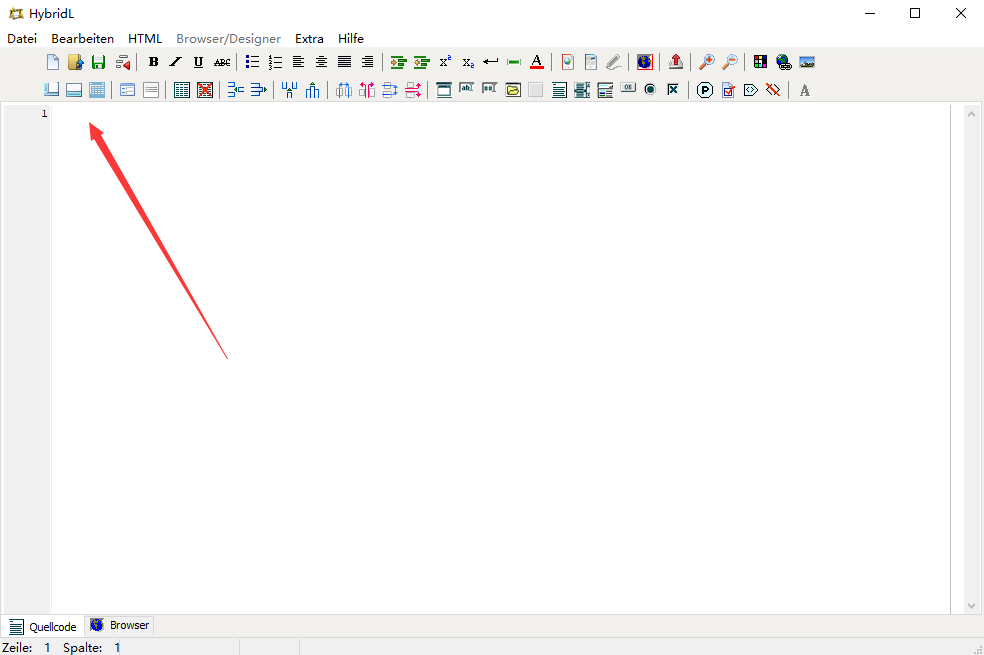
Task: Insert a line break with the return arrow icon
Action: point(491,62)
